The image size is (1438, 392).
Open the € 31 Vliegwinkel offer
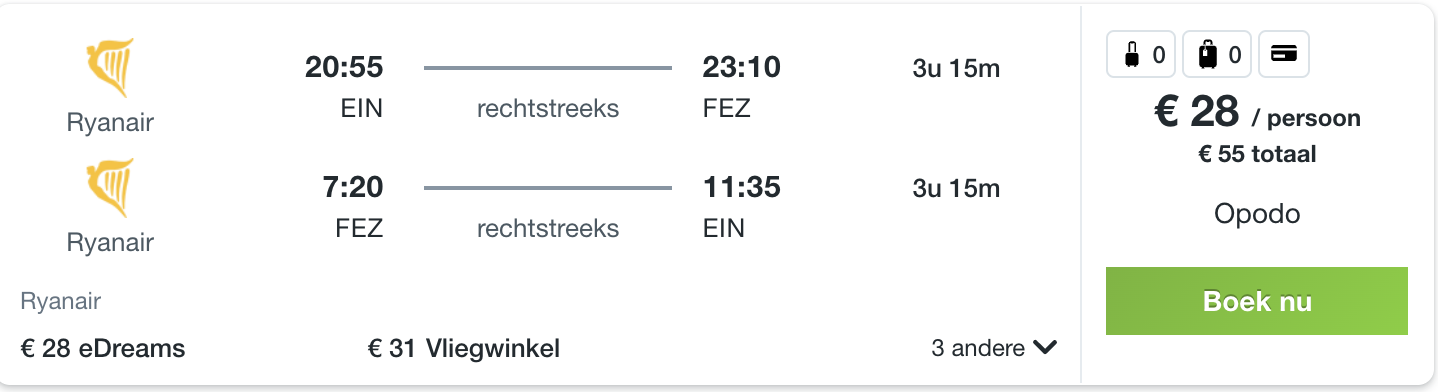pyautogui.click(x=464, y=348)
